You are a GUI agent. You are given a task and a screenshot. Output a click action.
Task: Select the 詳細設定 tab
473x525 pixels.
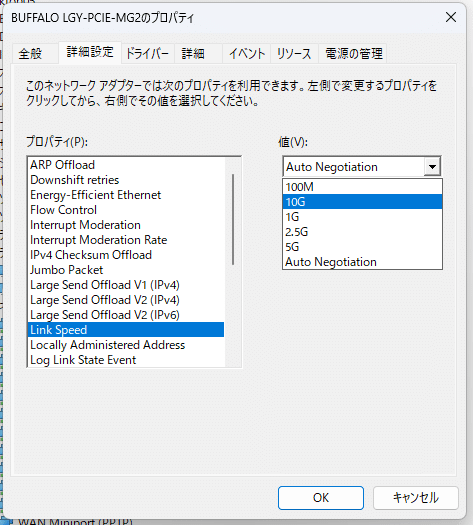pyautogui.click(x=90, y=52)
